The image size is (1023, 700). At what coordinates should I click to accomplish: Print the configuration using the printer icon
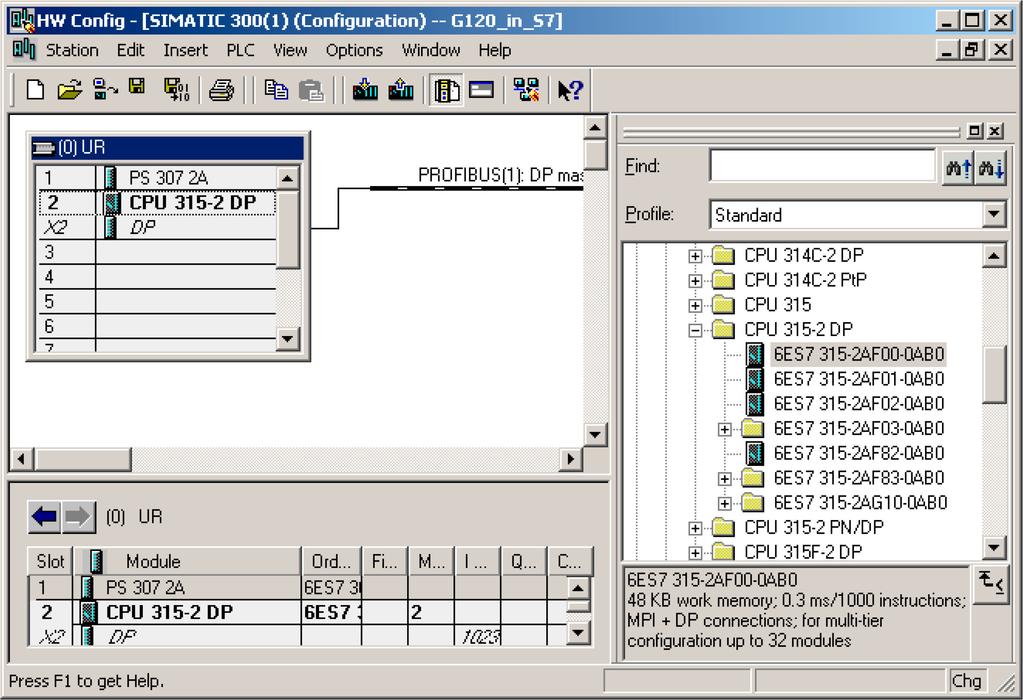tap(222, 89)
